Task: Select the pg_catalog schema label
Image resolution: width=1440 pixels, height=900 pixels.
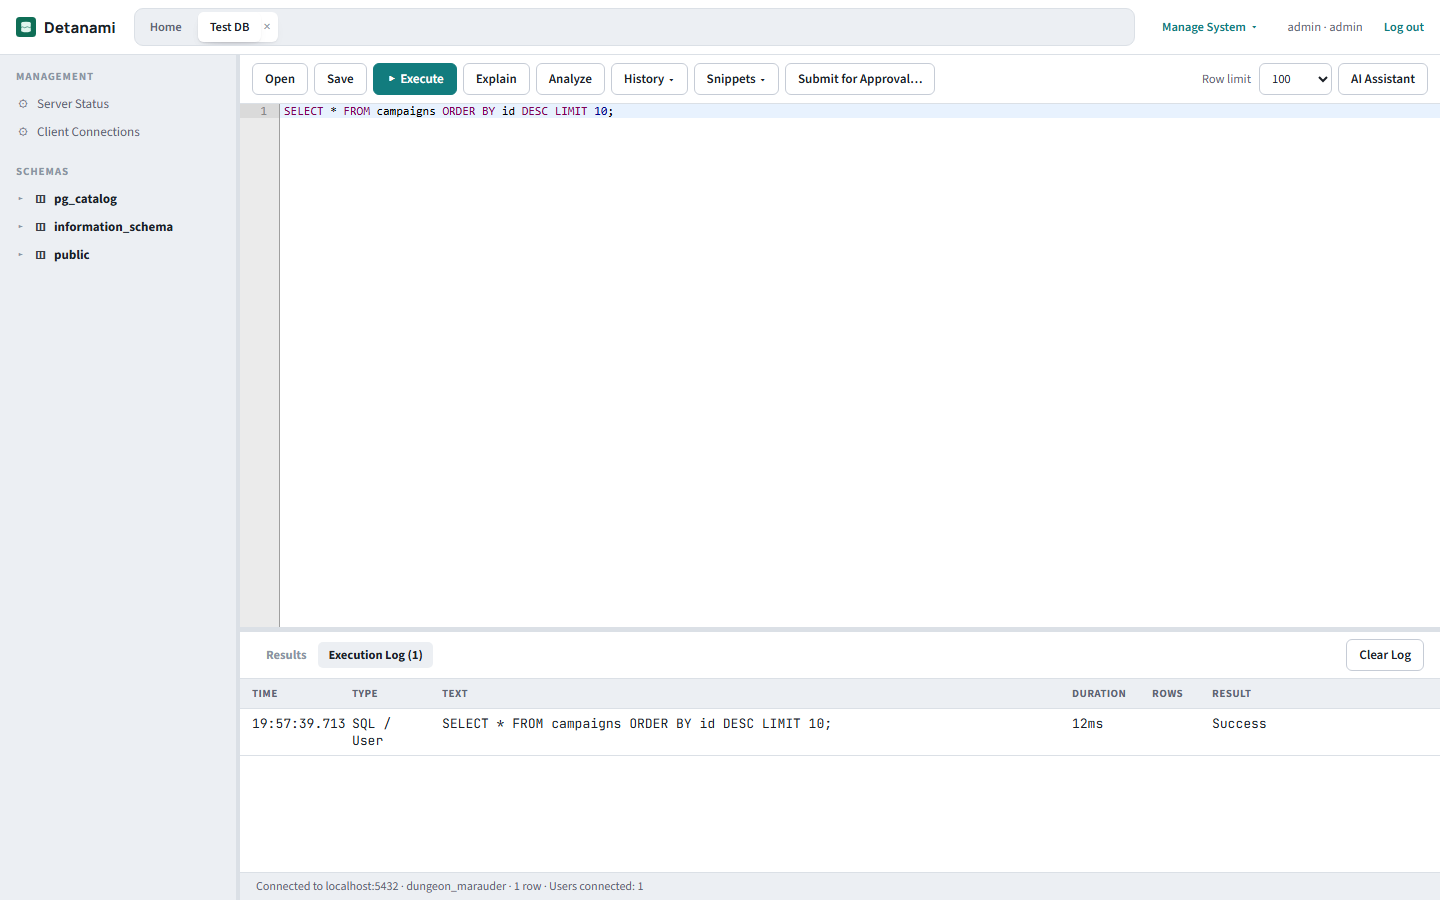Action: pos(85,199)
